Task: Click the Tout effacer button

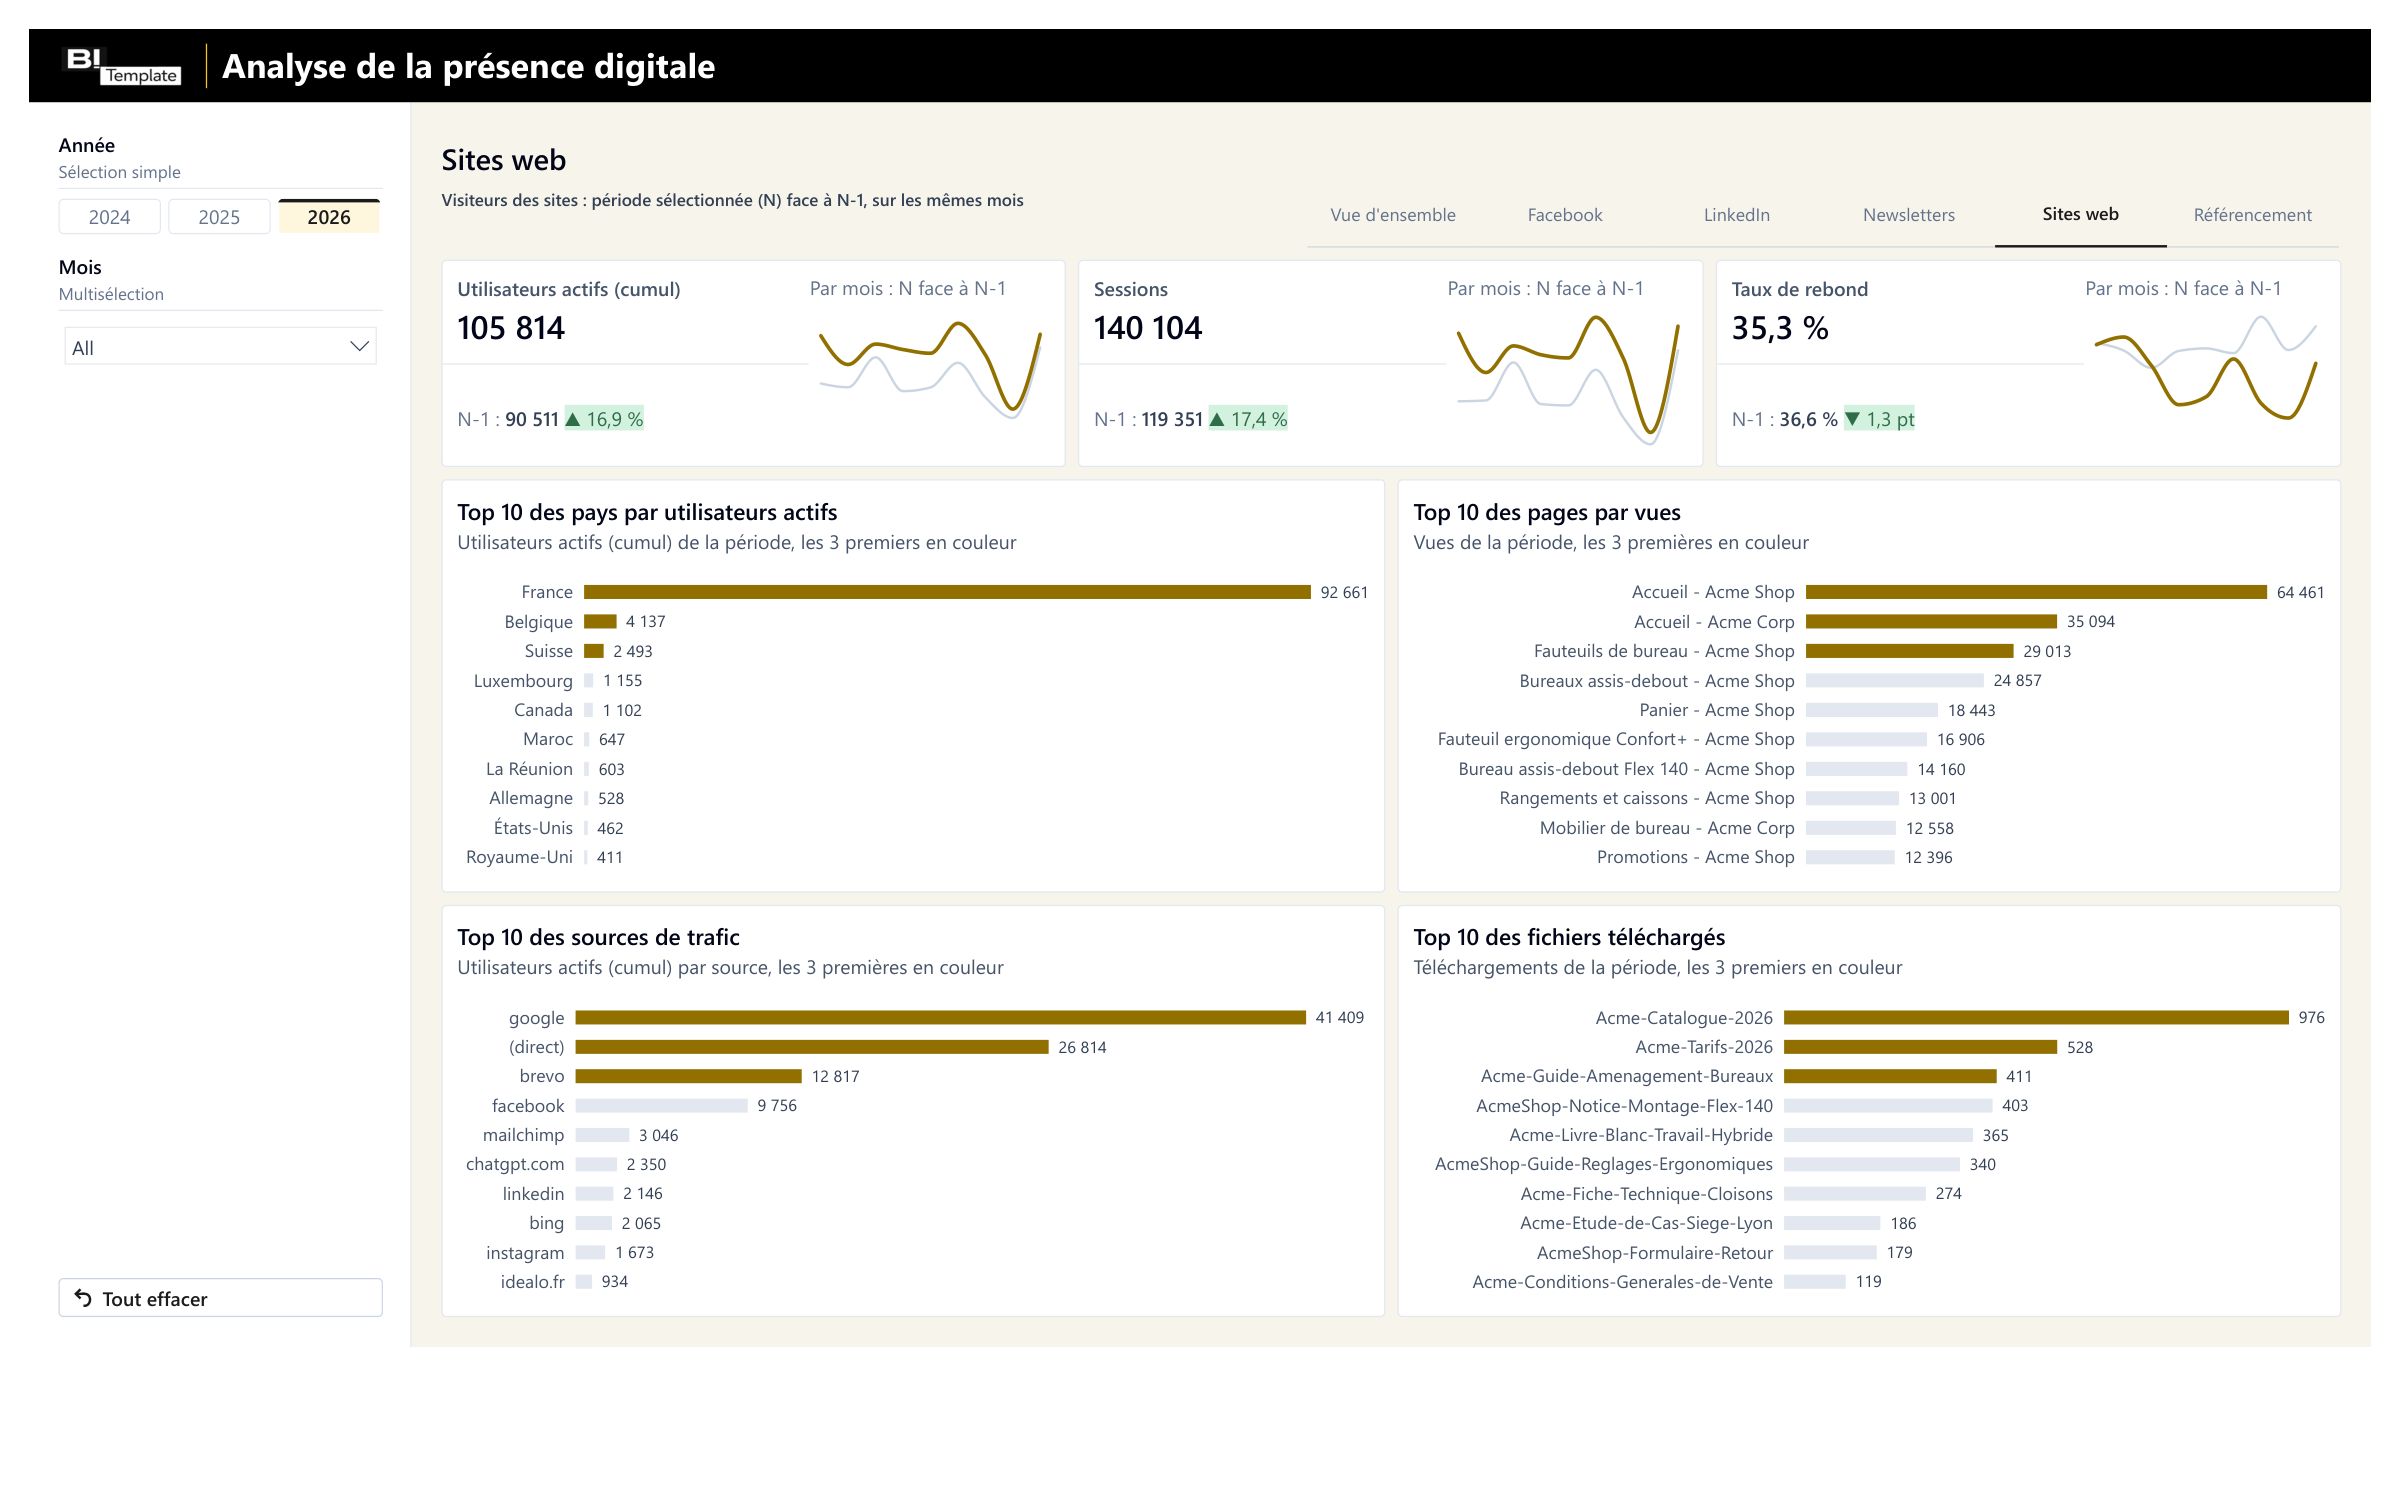Action: coord(220,1298)
